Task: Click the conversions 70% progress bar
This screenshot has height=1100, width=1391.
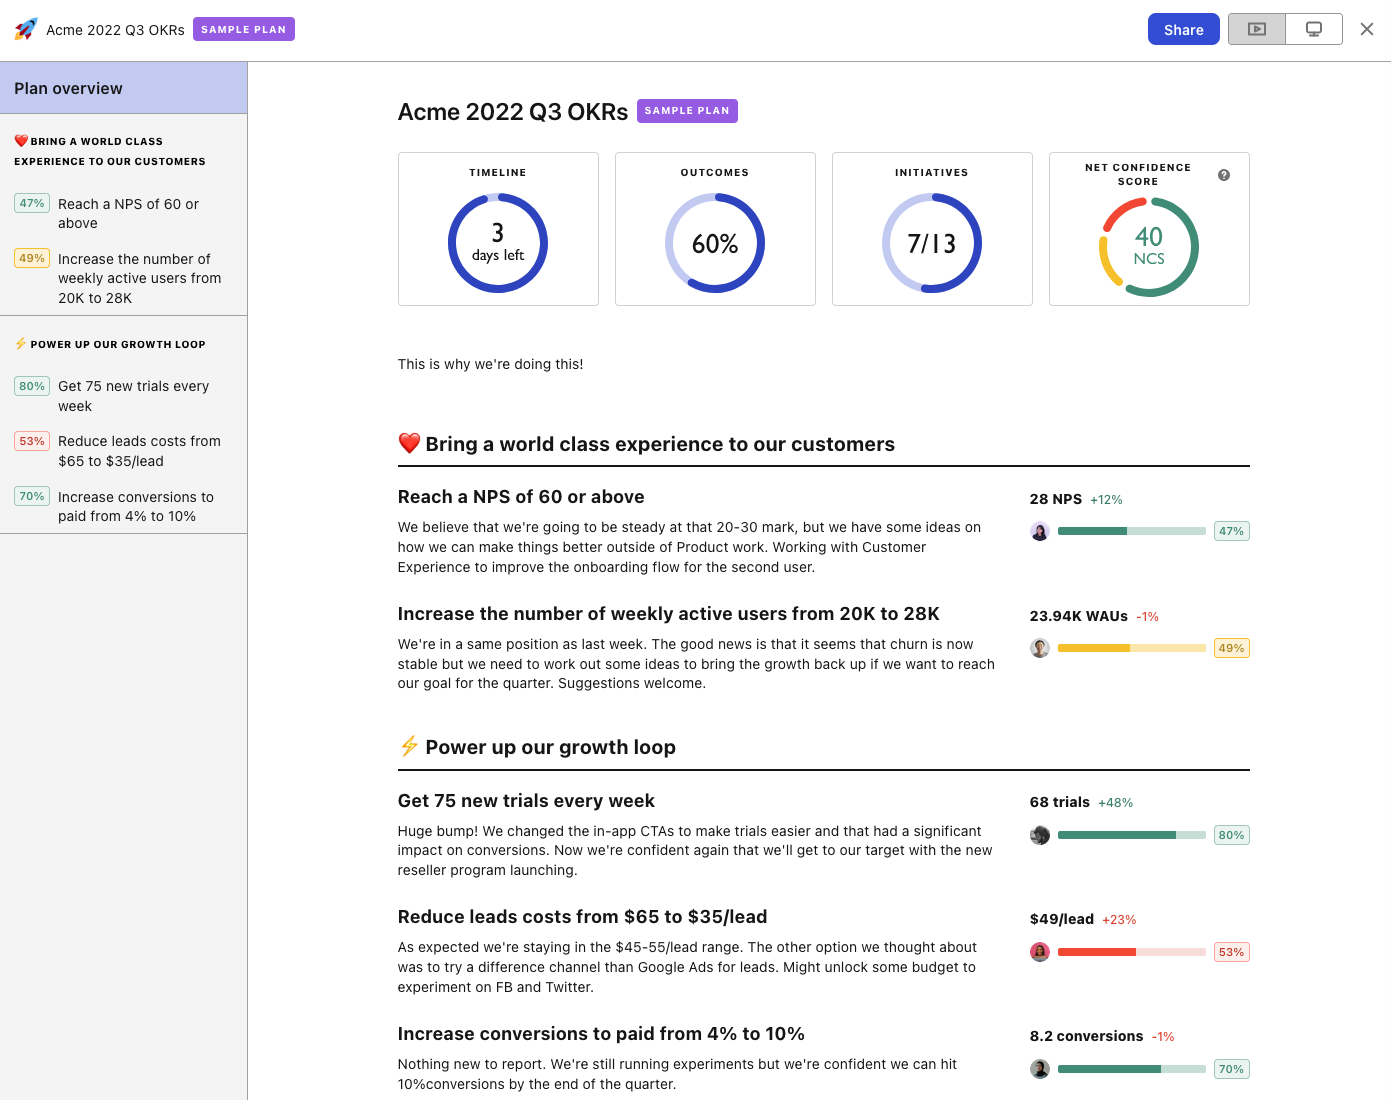Action: point(1132,1069)
